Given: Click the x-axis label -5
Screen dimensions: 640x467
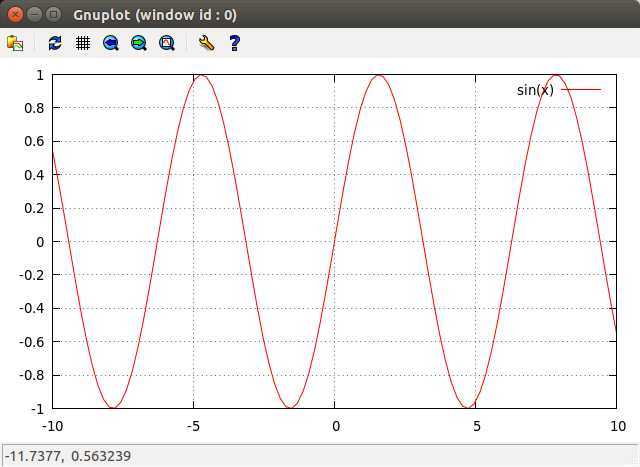Looking at the screenshot, I should pyautogui.click(x=193, y=426).
